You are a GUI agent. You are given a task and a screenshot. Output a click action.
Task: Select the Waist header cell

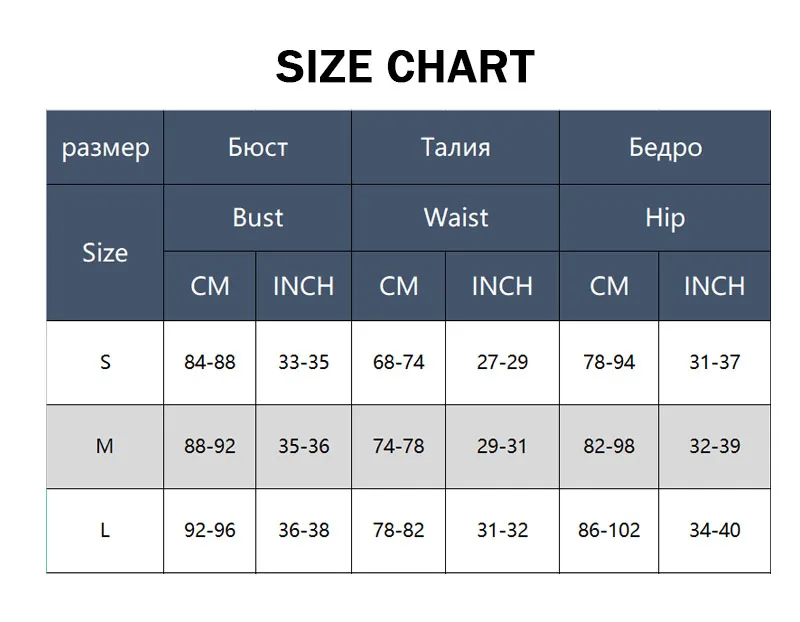pos(455,217)
